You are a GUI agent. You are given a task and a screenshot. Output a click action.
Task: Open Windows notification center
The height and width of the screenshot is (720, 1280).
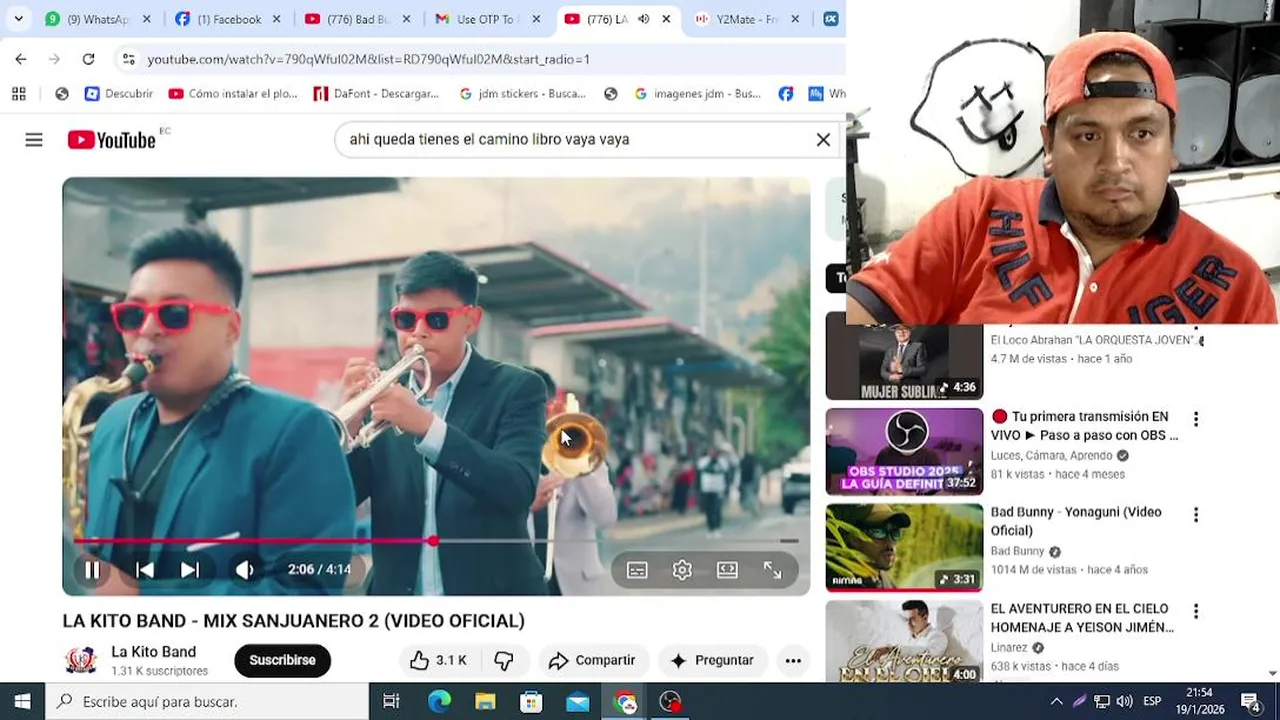(x=1250, y=702)
